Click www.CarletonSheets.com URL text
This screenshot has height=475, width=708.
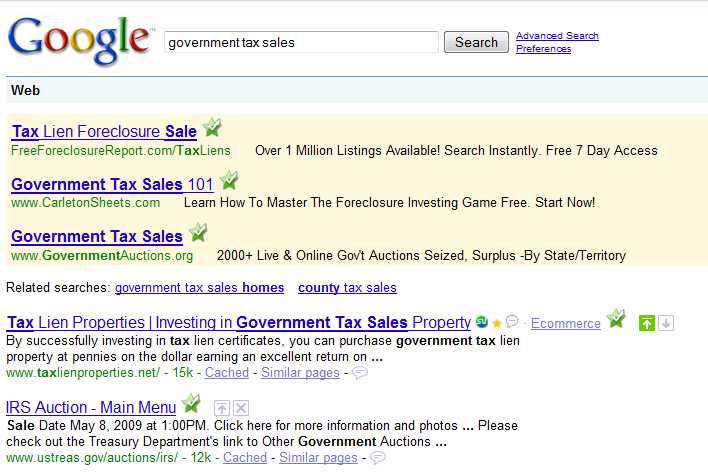(85, 202)
